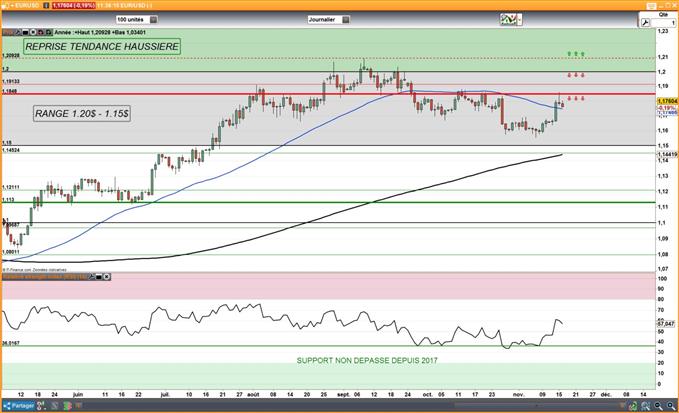
Task: Click the first icon right of Partager
Action: (40, 406)
